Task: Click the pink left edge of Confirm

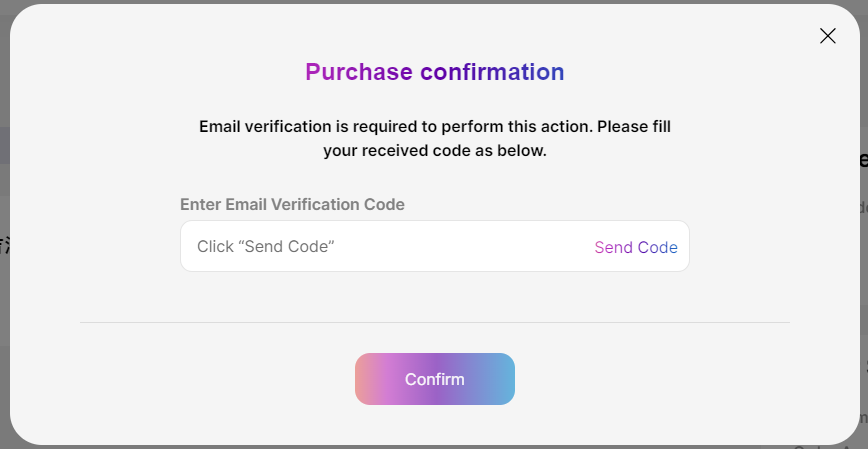Action: [364, 379]
